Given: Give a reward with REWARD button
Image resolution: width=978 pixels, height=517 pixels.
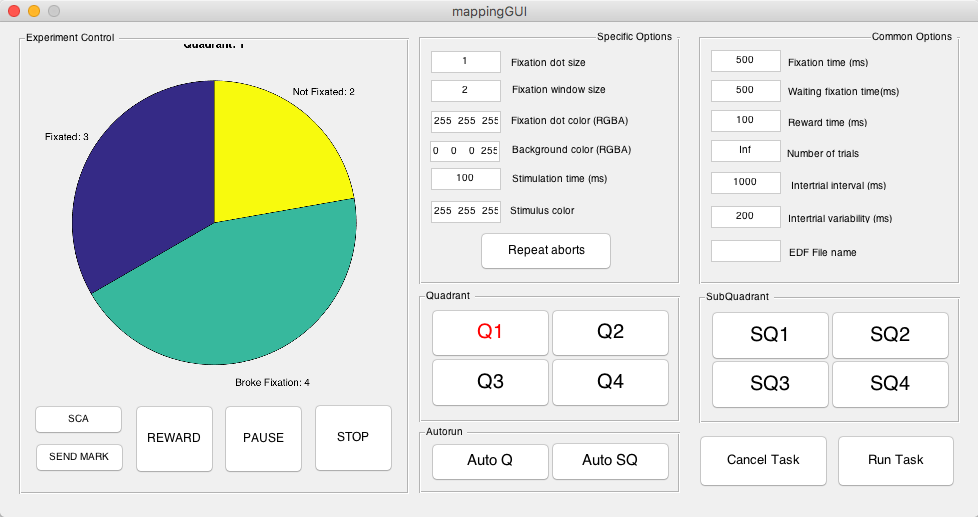Looking at the screenshot, I should pyautogui.click(x=174, y=438).
